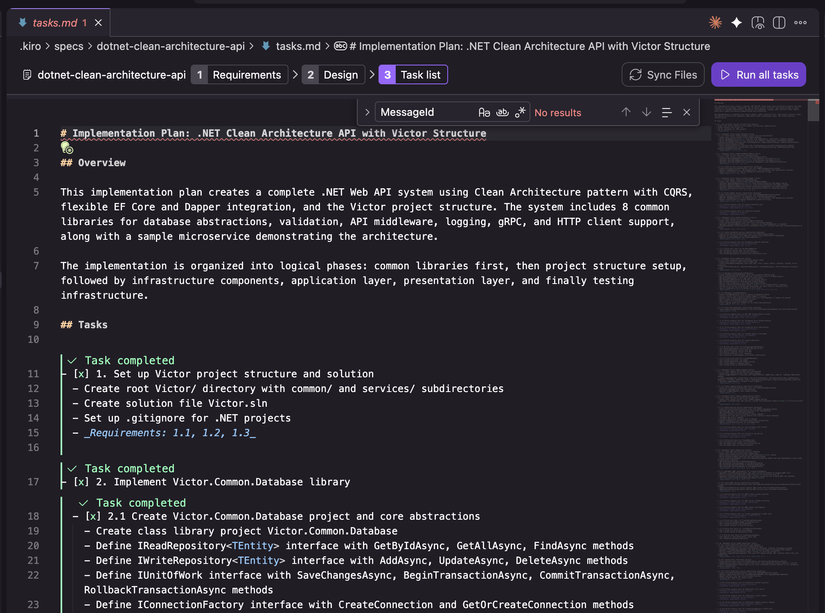Expand the replace toggle in find widget
This screenshot has width=825, height=613.
367,112
